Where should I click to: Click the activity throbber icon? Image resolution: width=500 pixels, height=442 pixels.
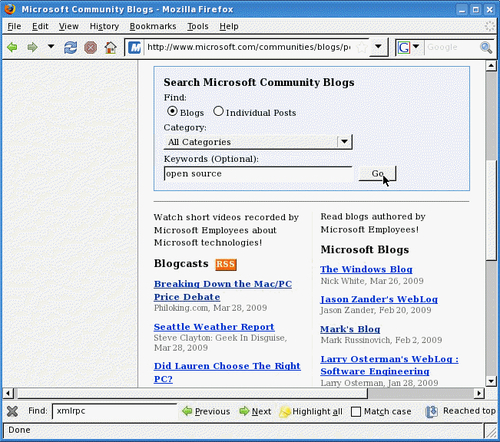(489, 26)
